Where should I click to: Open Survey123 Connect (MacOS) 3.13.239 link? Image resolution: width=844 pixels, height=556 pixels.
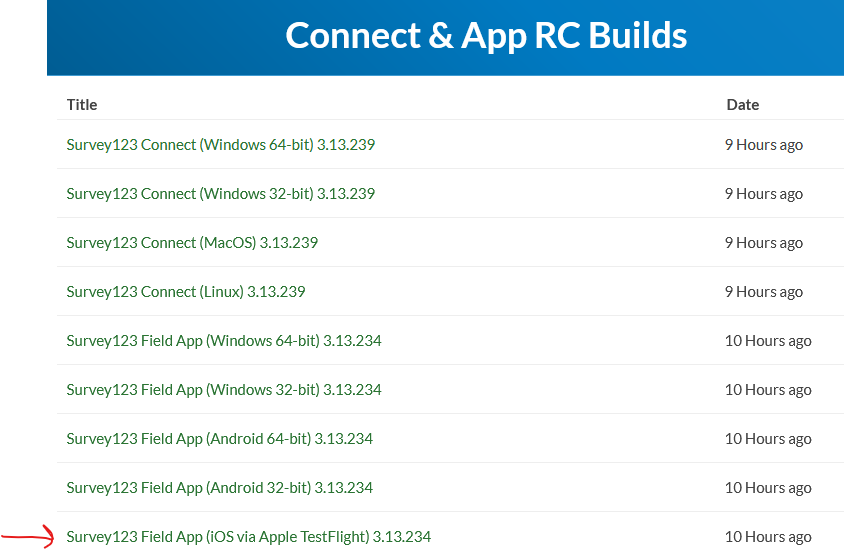192,243
